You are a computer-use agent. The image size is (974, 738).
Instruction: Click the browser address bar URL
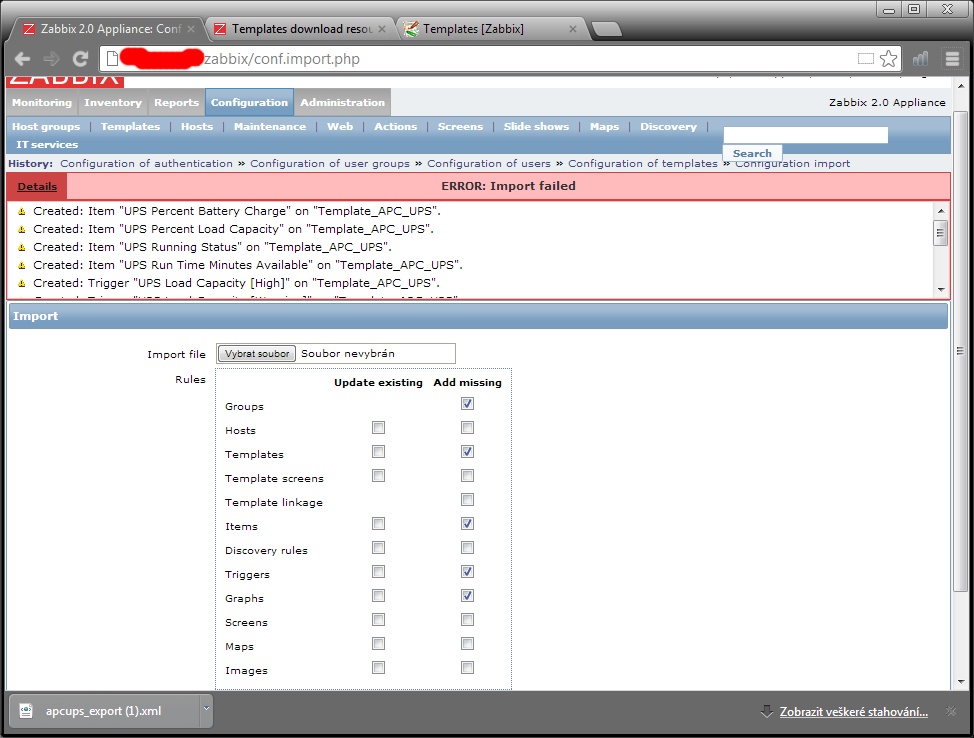(x=282, y=59)
